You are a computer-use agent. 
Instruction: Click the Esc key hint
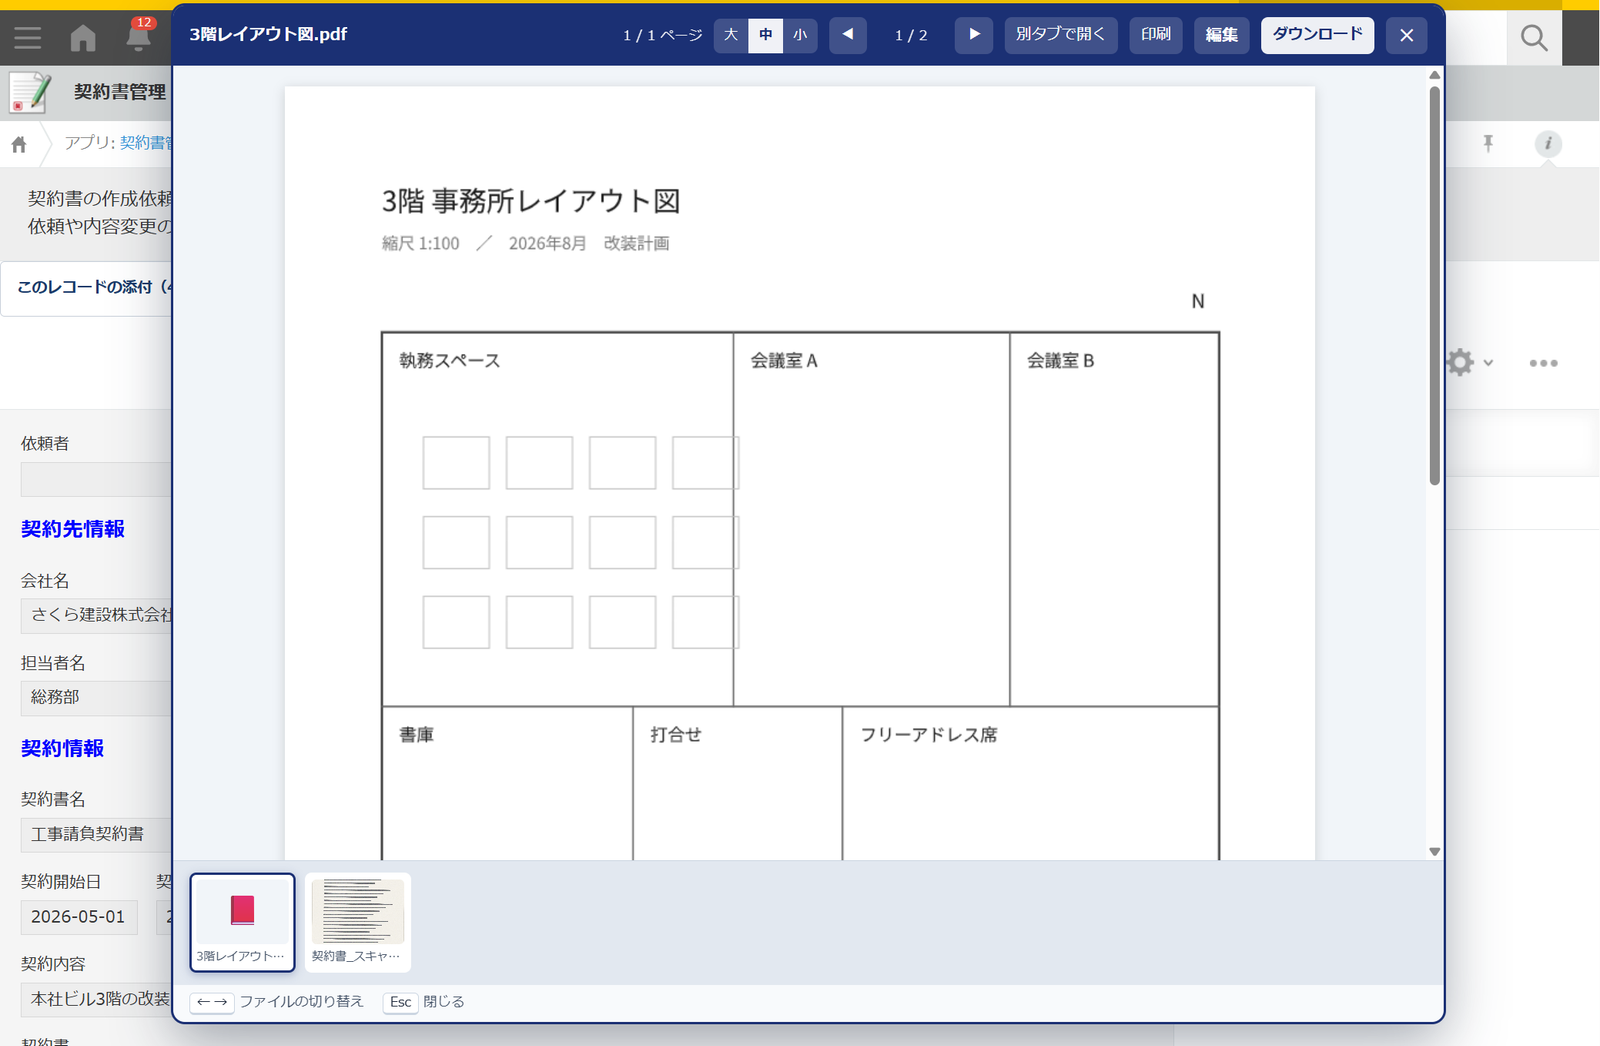[x=401, y=1002]
